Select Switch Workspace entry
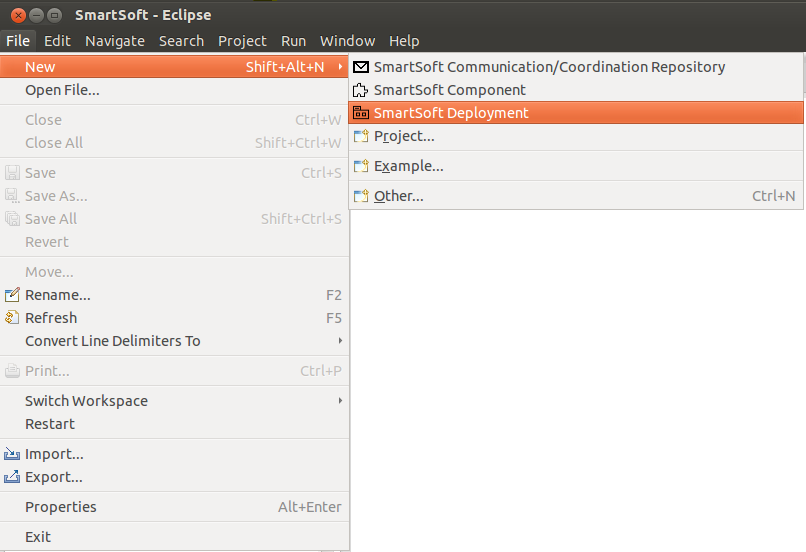Image resolution: width=806 pixels, height=552 pixels. point(174,400)
